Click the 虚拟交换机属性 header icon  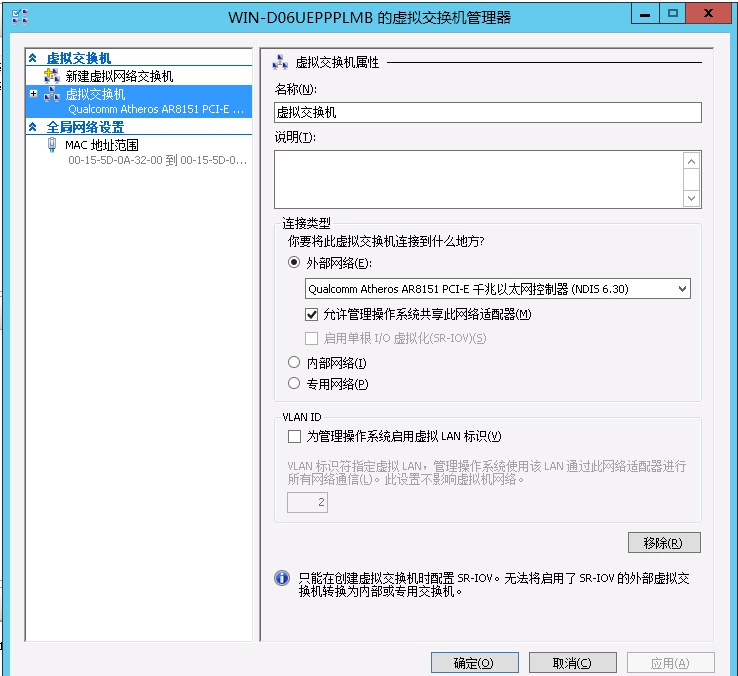click(x=281, y=62)
